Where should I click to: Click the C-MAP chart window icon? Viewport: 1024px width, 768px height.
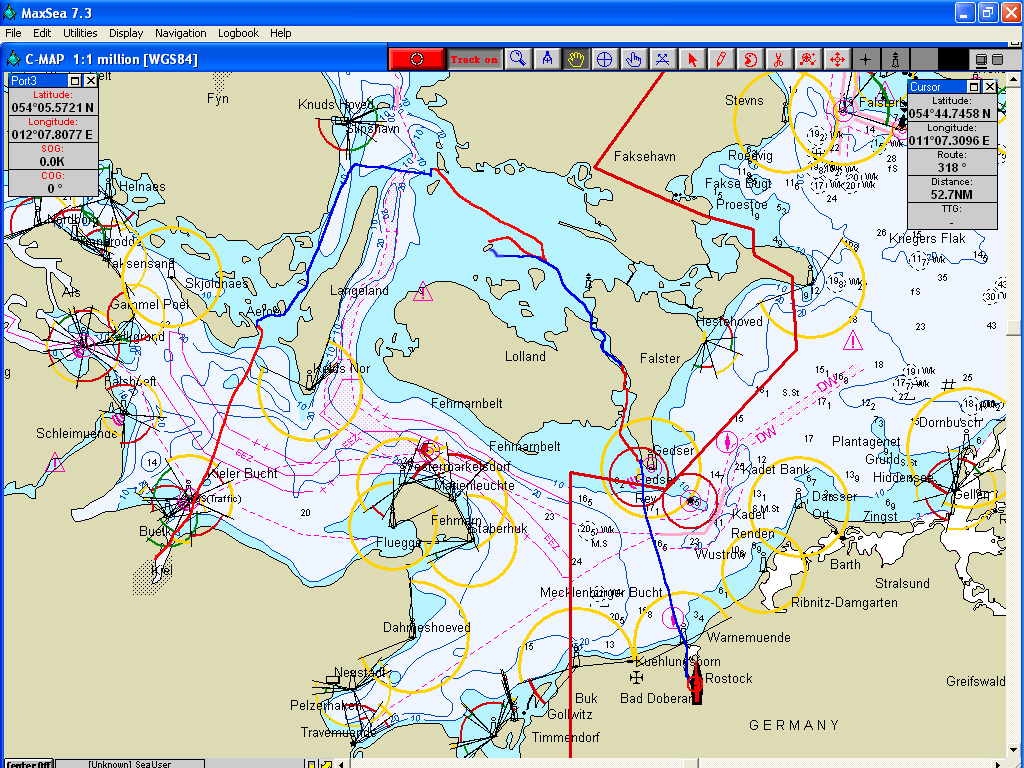click(13, 59)
